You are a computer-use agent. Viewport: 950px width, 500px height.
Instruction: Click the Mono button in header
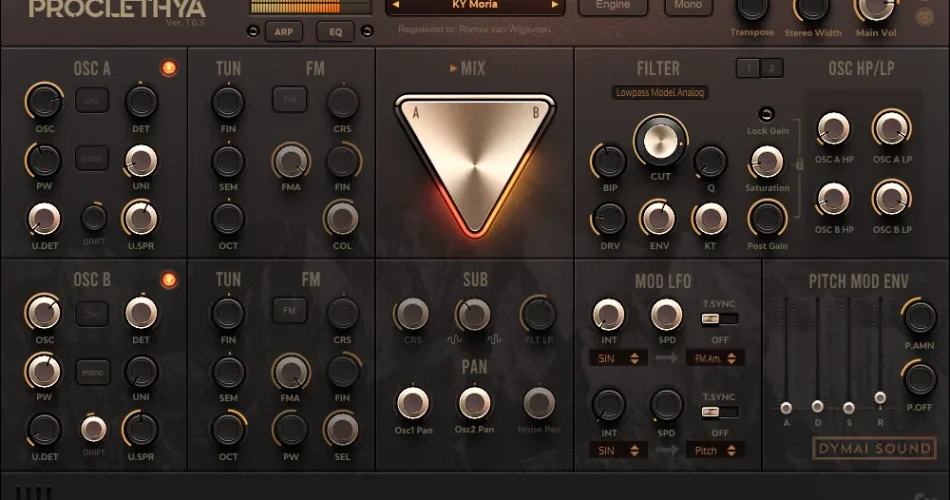(x=688, y=5)
